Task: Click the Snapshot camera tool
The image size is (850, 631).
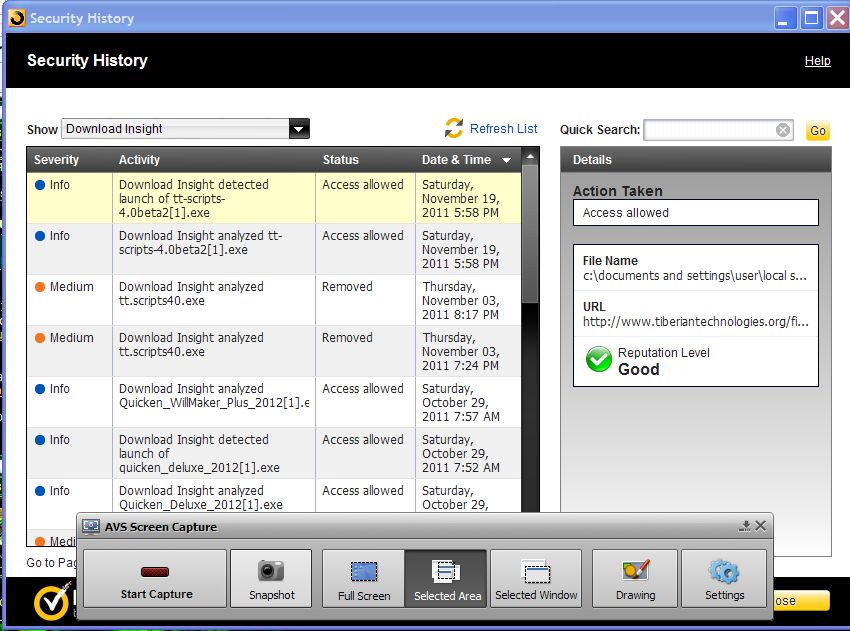Action: (271, 578)
